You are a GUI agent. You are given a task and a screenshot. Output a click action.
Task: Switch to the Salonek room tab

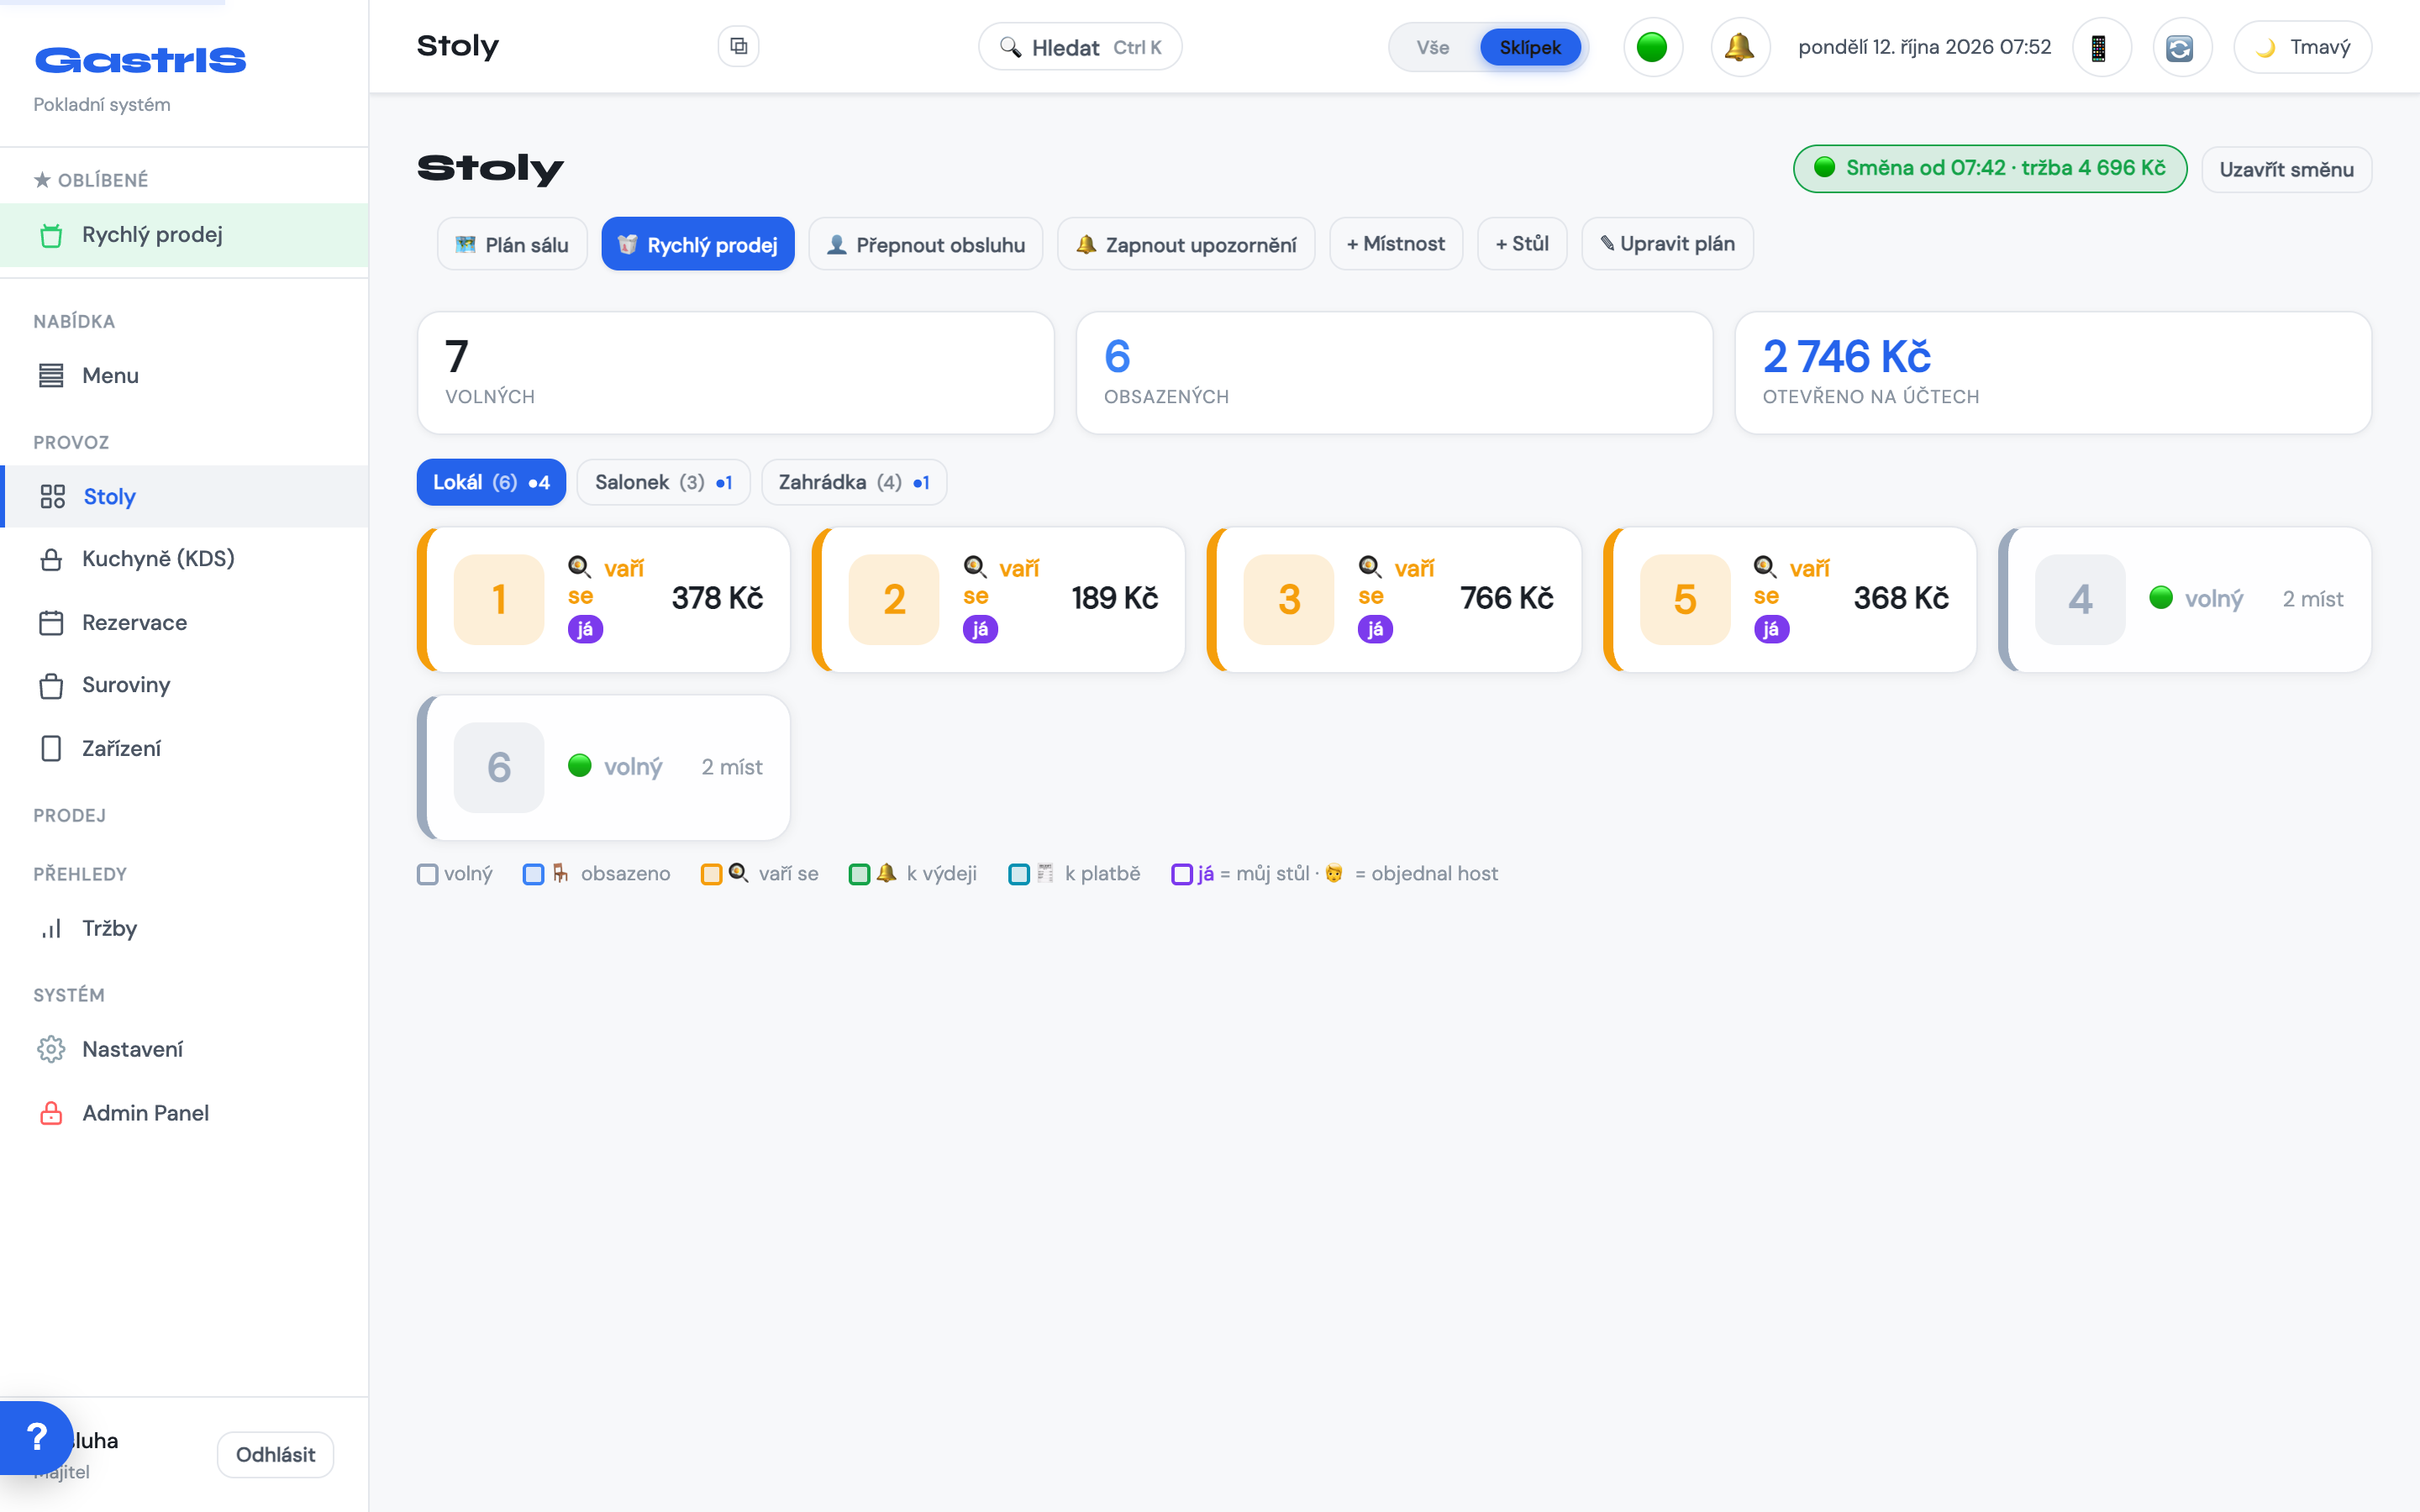click(x=663, y=482)
